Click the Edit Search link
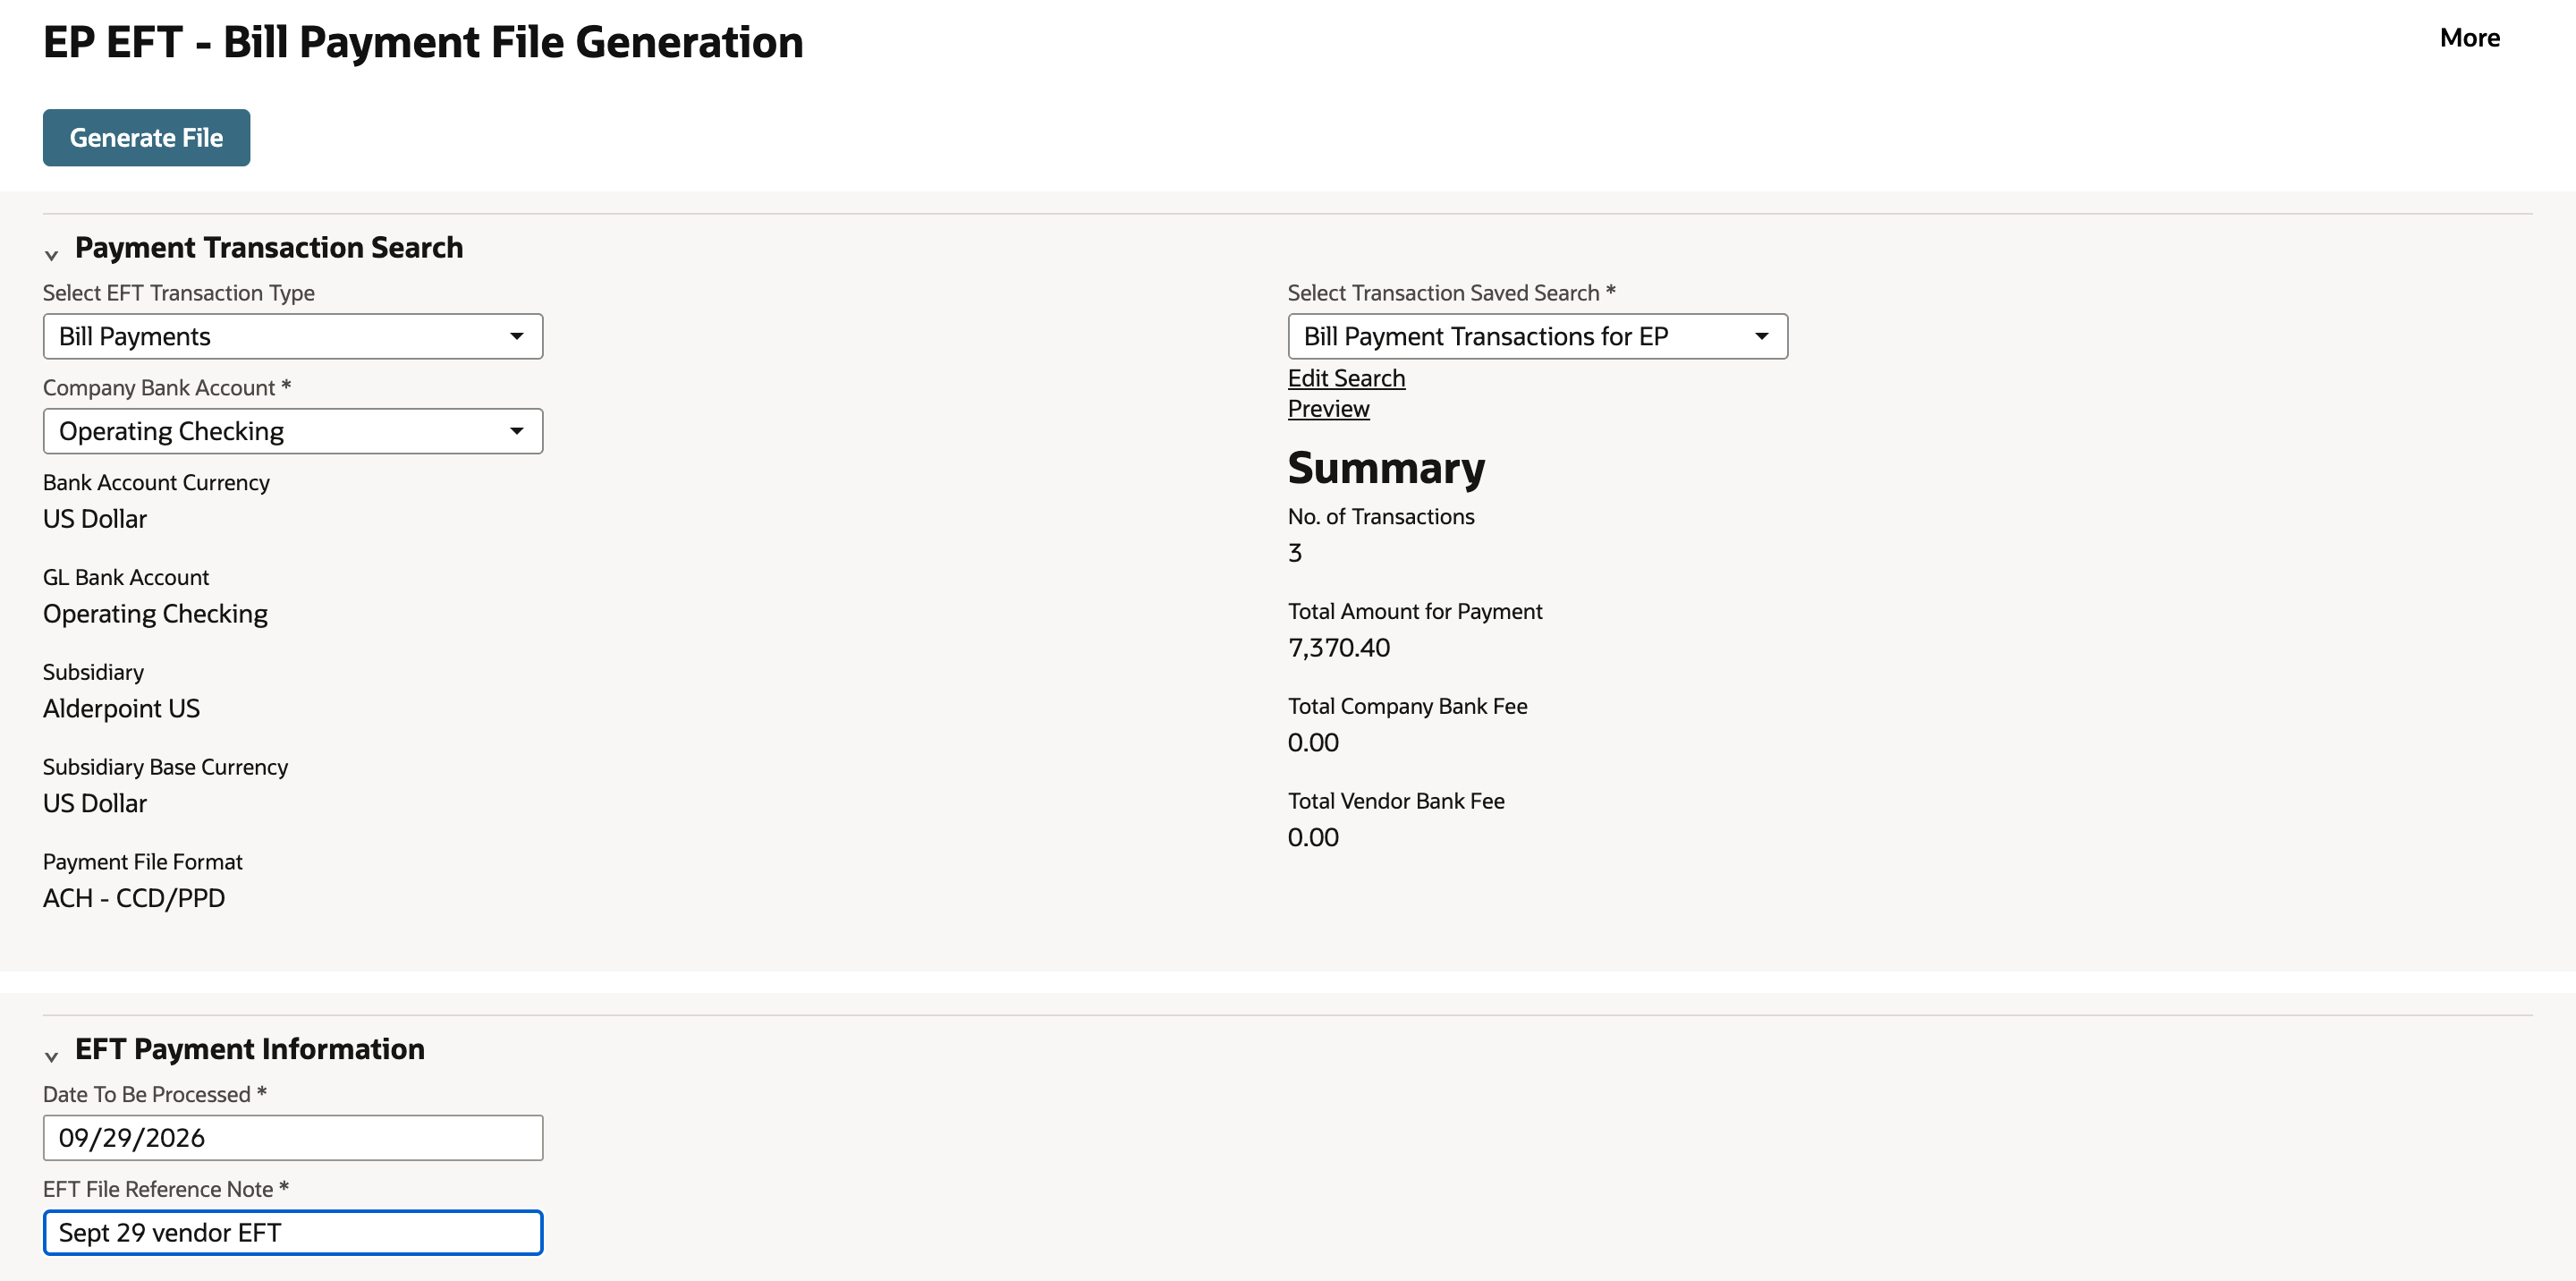The height and width of the screenshot is (1281, 2576). click(x=1346, y=378)
